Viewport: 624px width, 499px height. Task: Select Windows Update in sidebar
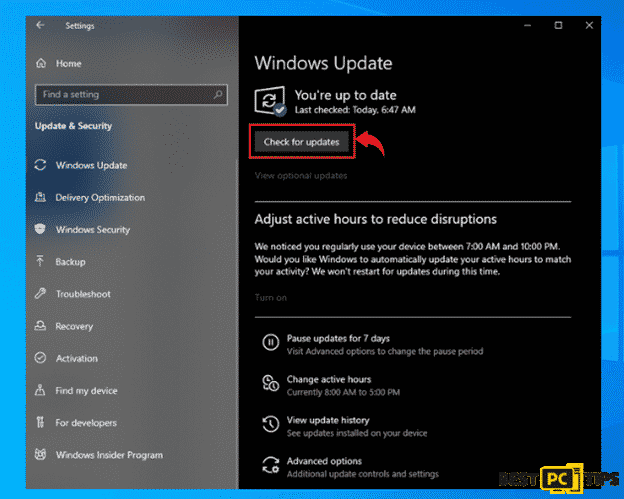pyautogui.click(x=92, y=165)
